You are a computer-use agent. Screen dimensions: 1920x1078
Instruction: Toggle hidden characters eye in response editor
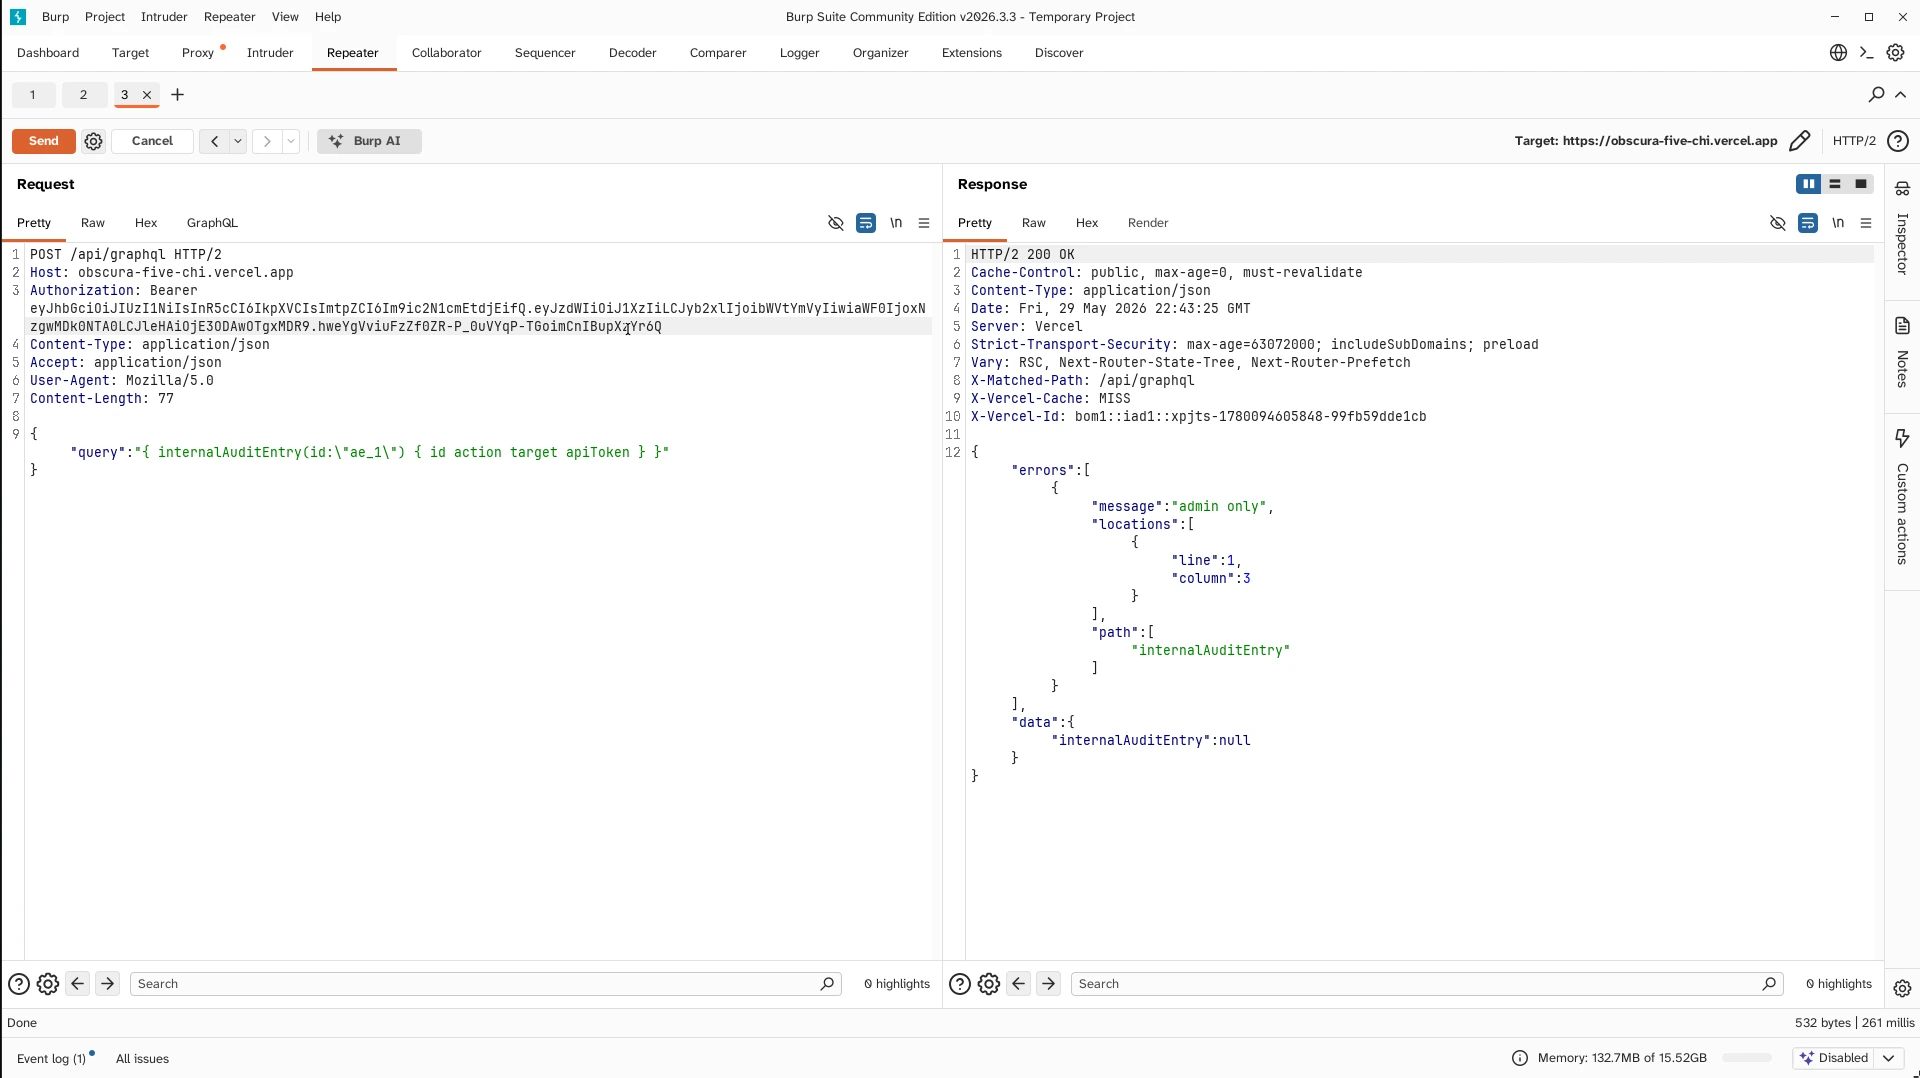[x=1778, y=223]
